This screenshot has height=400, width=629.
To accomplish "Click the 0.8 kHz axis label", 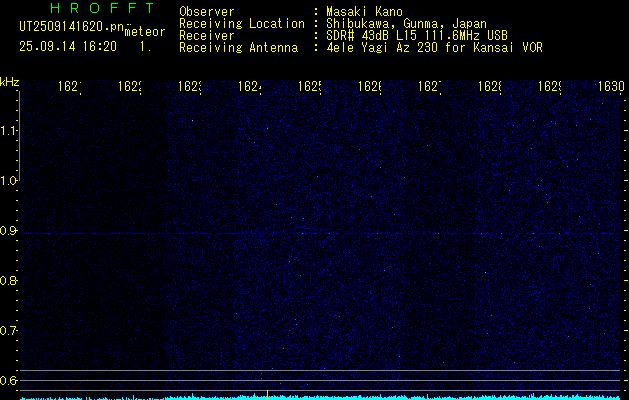I will [8, 280].
